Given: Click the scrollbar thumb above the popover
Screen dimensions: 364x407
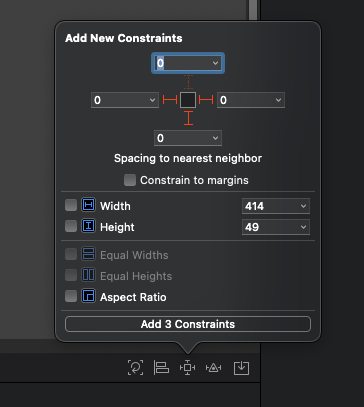Looking at the screenshot, I should 253,10.
